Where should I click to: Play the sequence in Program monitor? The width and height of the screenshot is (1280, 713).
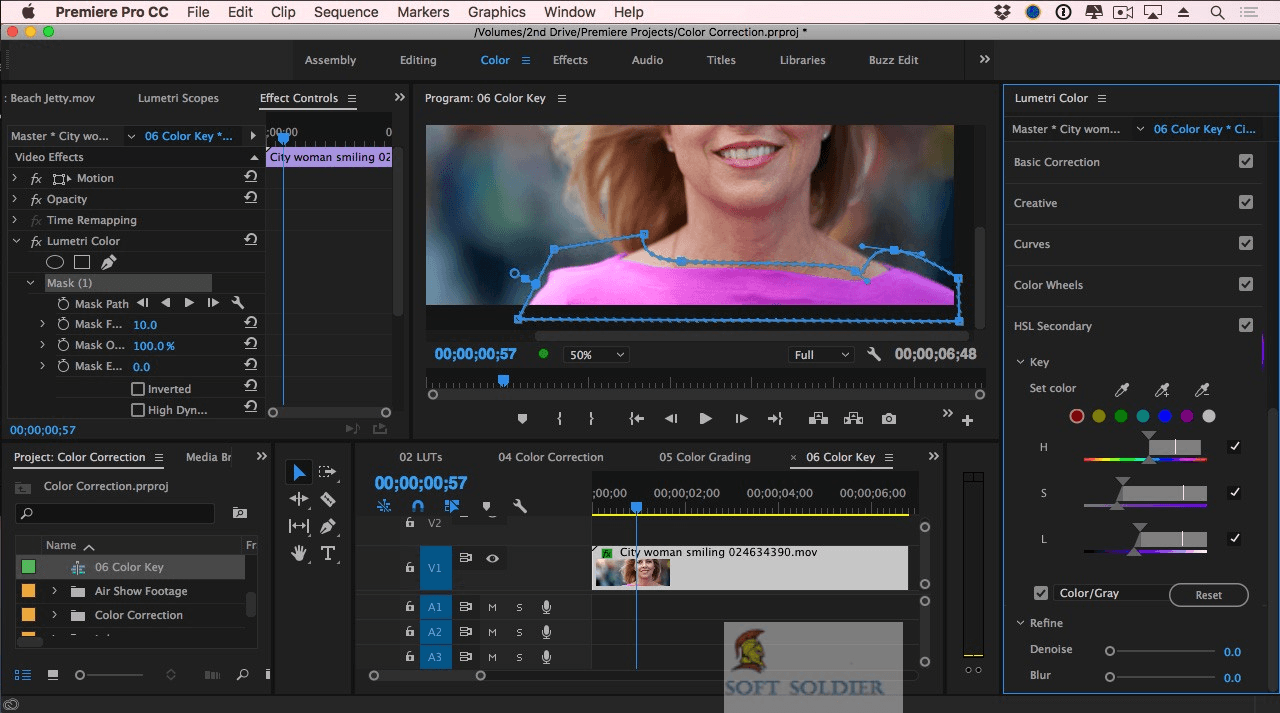click(x=705, y=419)
